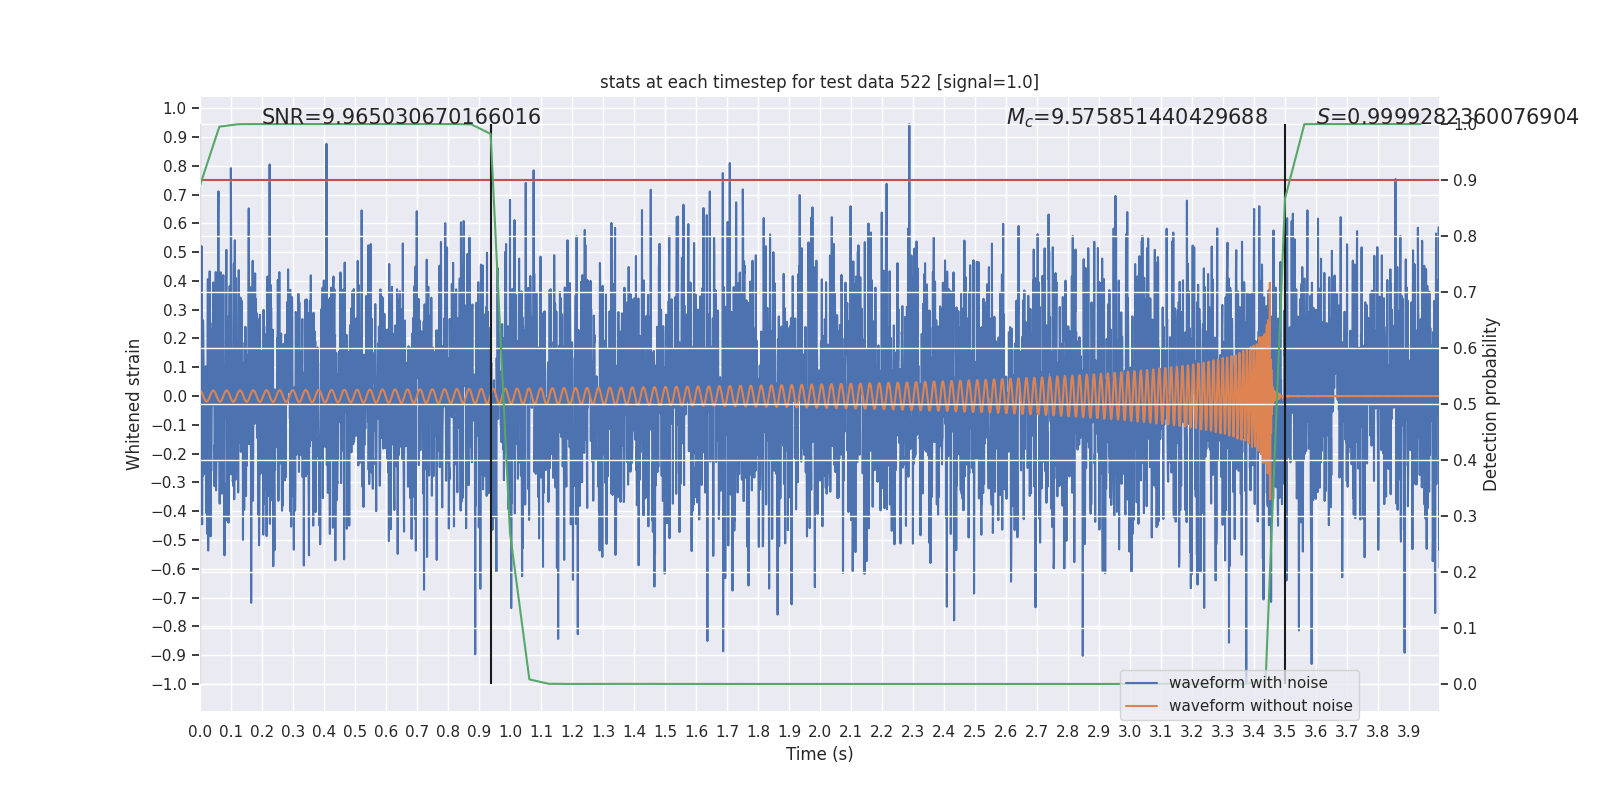Screen dimensions: 1600x800
Task: Click Whitened strain tick label 0.1
Action: [x=175, y=368]
